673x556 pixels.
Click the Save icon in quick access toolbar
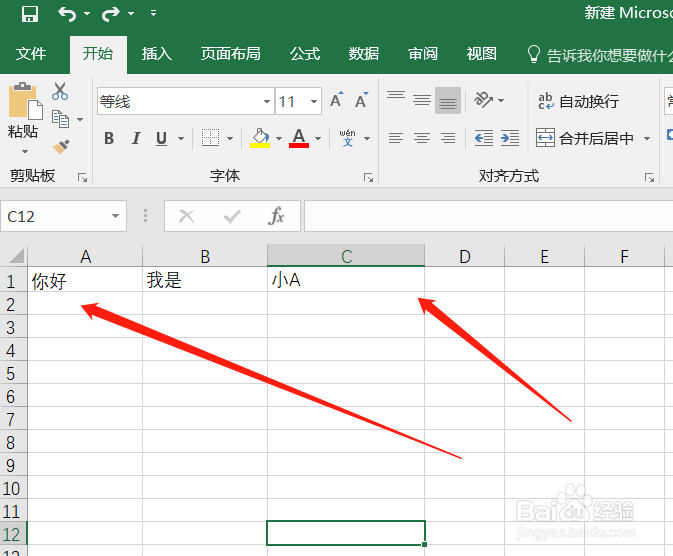point(30,14)
